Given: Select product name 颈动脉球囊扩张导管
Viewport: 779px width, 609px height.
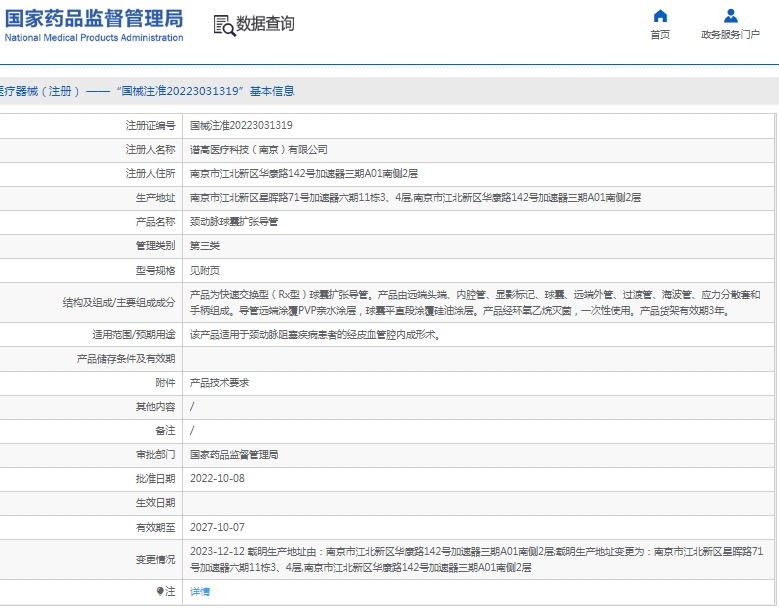Looking at the screenshot, I should coord(234,222).
